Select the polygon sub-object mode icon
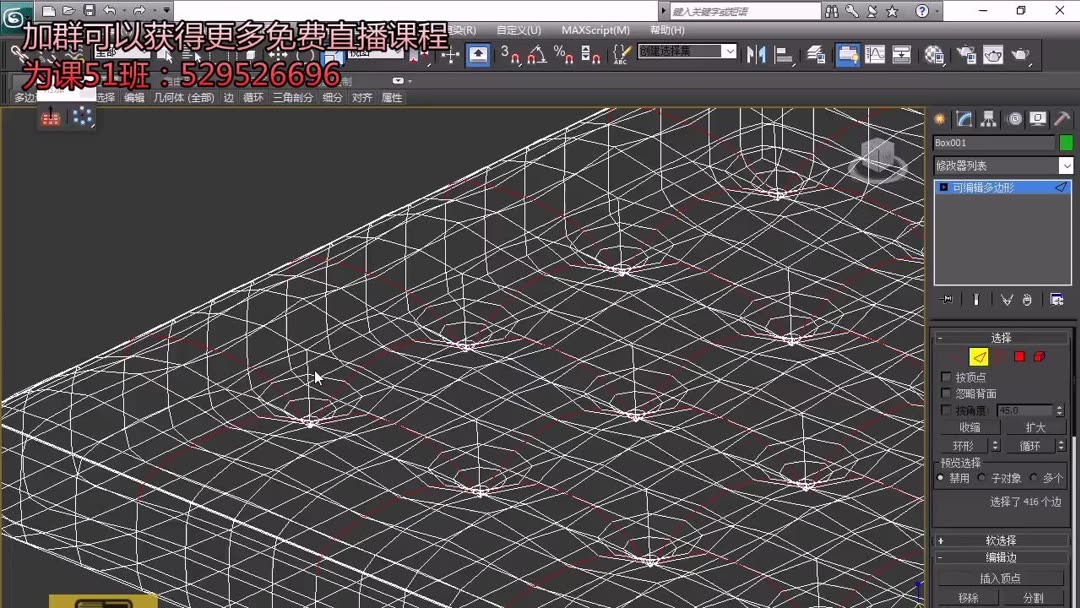Screen dimensions: 1080x608 [1021, 356]
